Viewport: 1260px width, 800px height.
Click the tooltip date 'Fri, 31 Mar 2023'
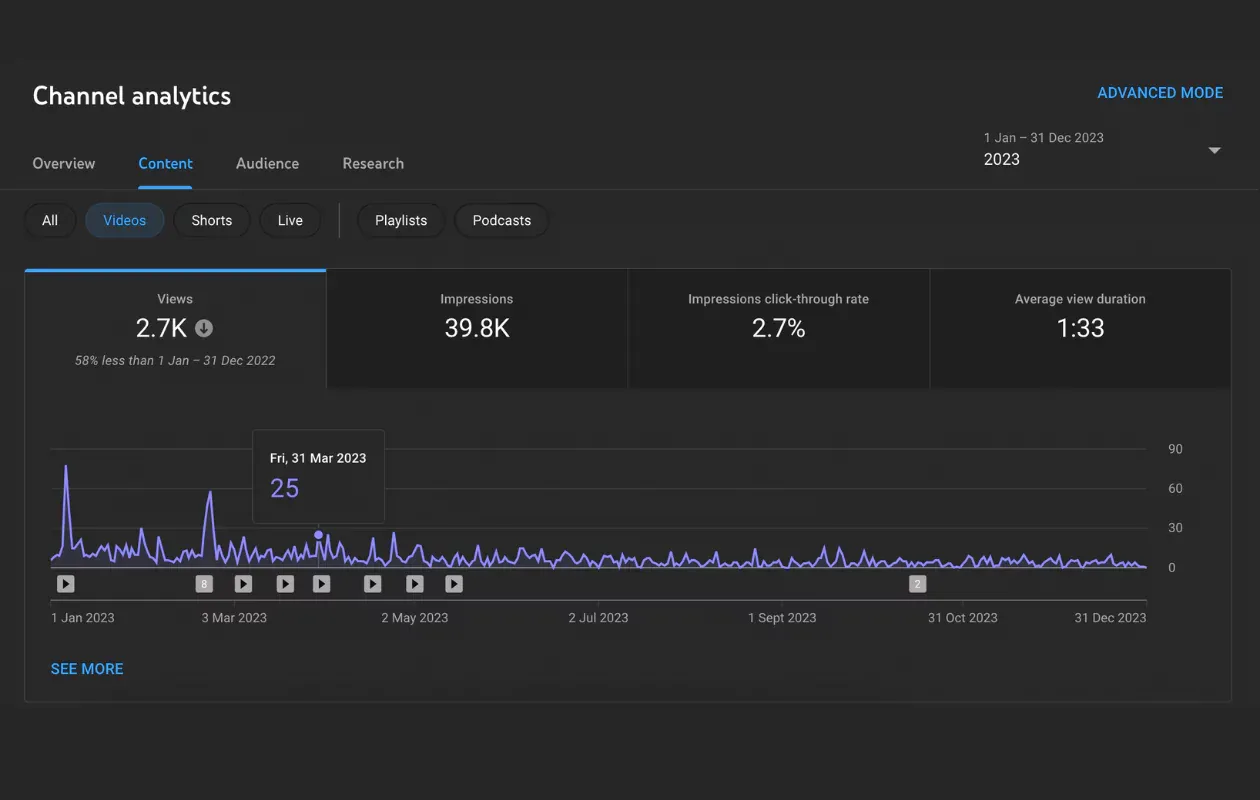(x=318, y=458)
